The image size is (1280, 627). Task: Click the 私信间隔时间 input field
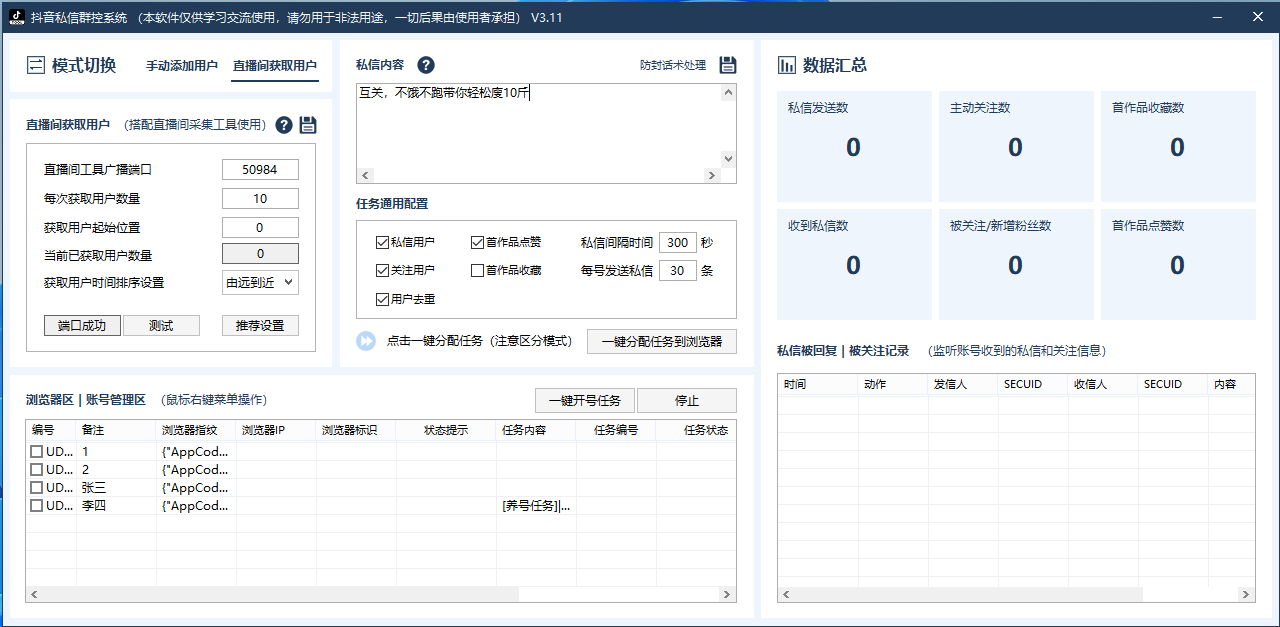pos(678,242)
